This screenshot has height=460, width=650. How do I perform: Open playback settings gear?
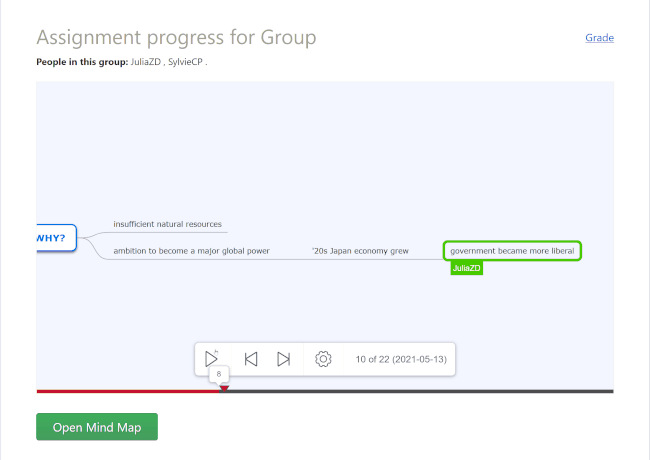pyautogui.click(x=323, y=359)
